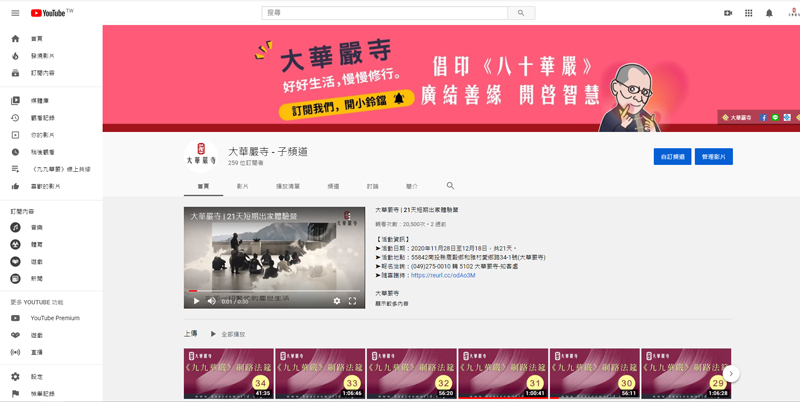Image resolution: width=800 pixels, height=402 pixels.
Task: Open the YouTube apps grid
Action: click(x=748, y=13)
